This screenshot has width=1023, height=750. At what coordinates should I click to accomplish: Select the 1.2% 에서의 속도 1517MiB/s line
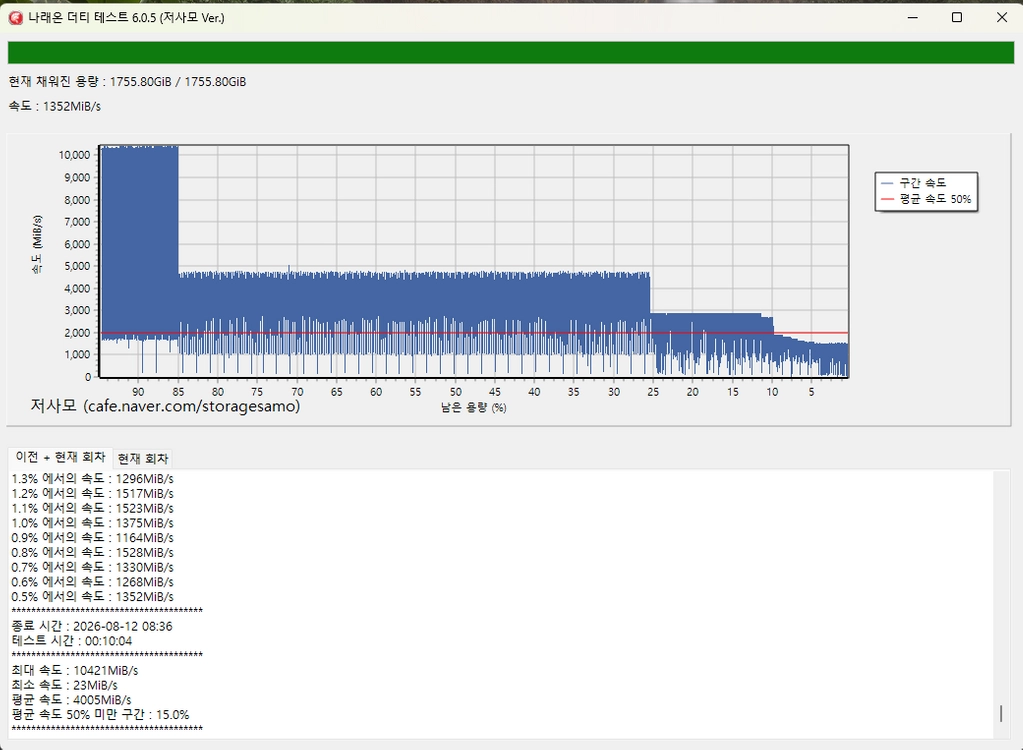pyautogui.click(x=93, y=494)
